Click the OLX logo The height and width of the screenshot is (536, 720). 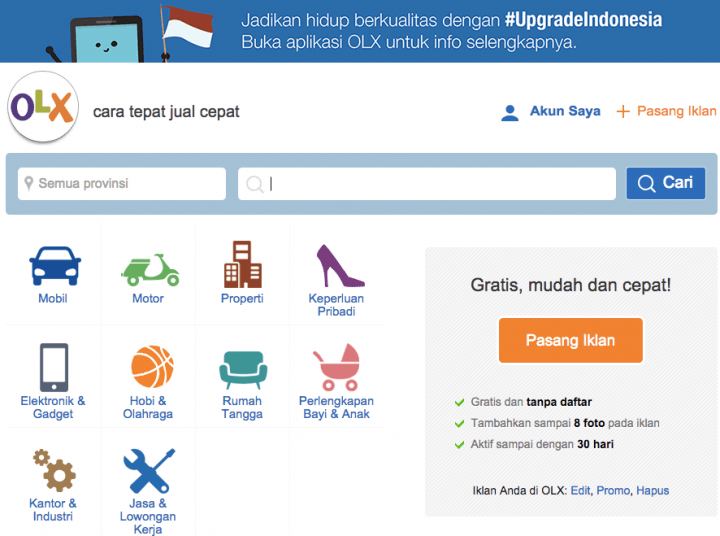coord(43,107)
